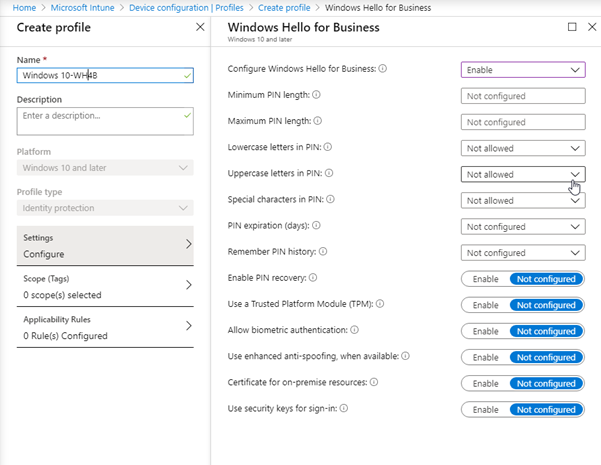Click info icon beside Maximum PIN length

pyautogui.click(x=318, y=121)
